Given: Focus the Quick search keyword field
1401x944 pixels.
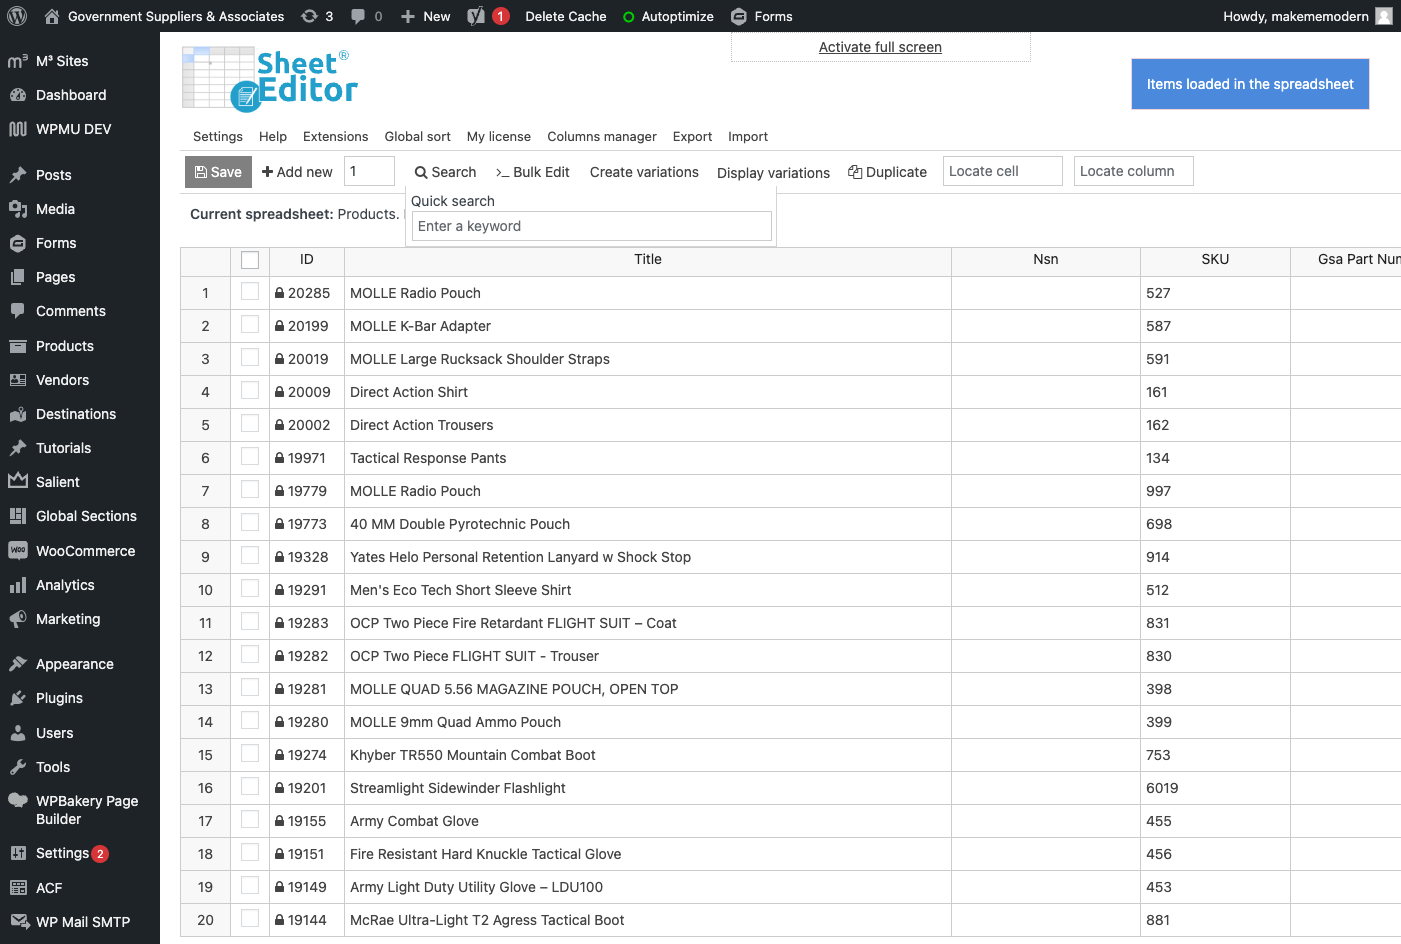Looking at the screenshot, I should click(x=592, y=226).
